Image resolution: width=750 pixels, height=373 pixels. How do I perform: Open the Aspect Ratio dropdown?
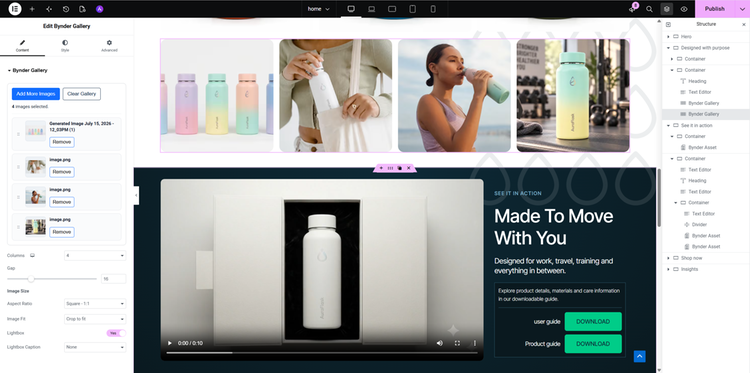pos(95,304)
